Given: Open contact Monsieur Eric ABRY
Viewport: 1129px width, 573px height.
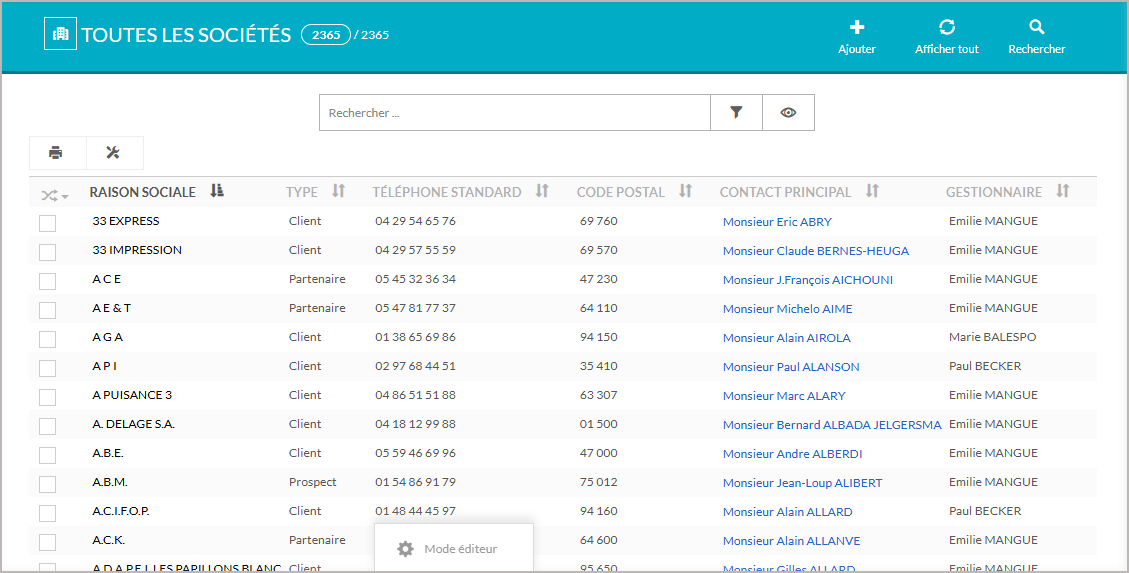Looking at the screenshot, I should [x=776, y=222].
